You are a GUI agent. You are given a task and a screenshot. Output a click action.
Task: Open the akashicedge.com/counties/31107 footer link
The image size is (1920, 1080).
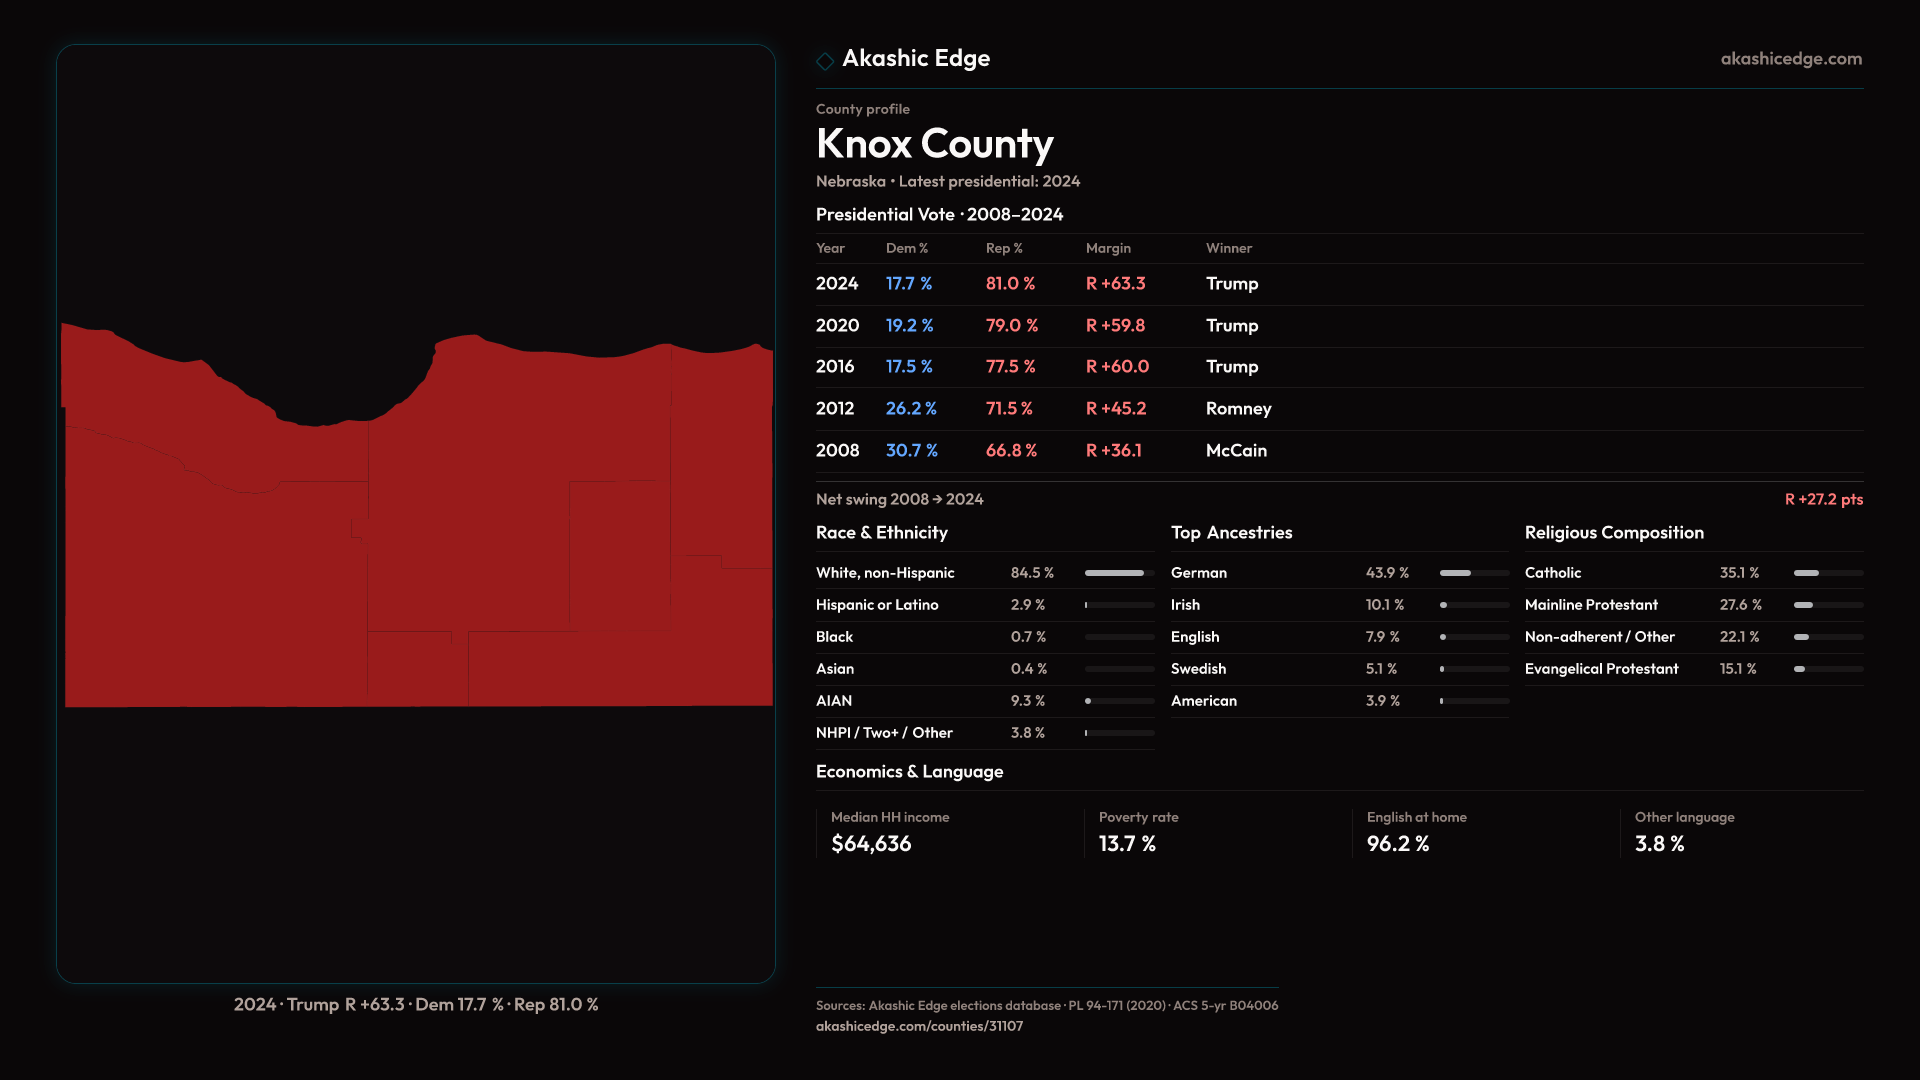point(919,1026)
